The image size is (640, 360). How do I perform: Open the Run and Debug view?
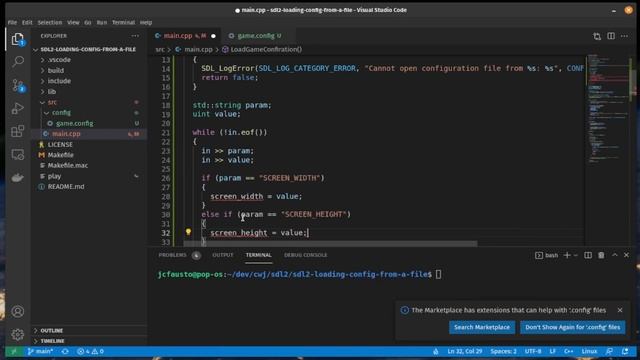18,108
